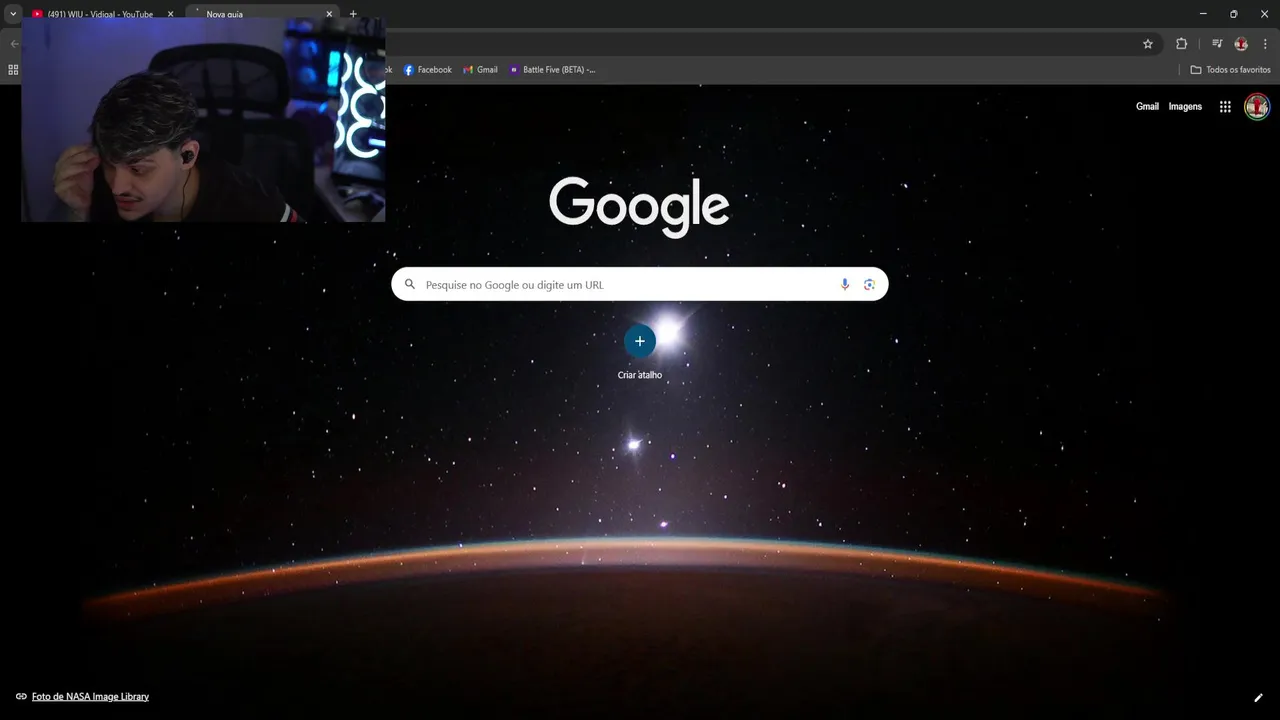Close the WIU - Vidigal YouTube tab
Screen dimensions: 1280x720
point(170,14)
